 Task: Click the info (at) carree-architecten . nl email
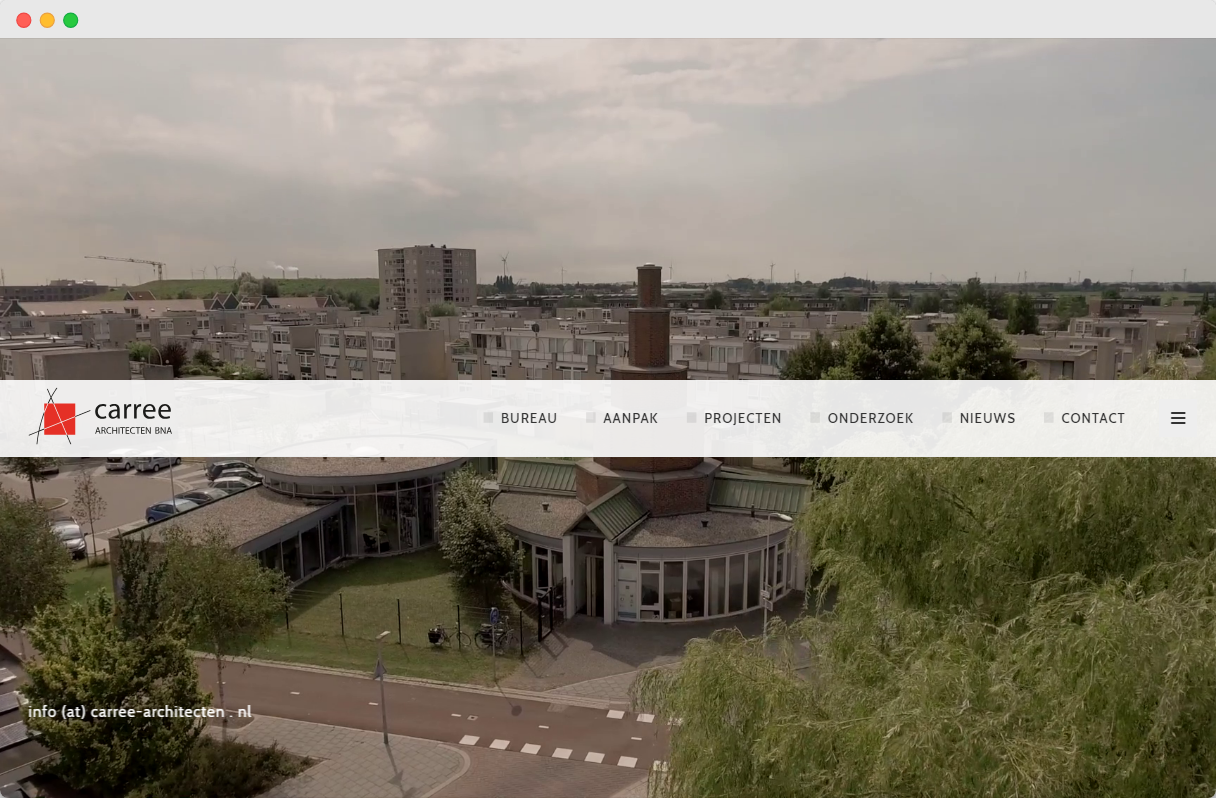pyautogui.click(x=140, y=712)
